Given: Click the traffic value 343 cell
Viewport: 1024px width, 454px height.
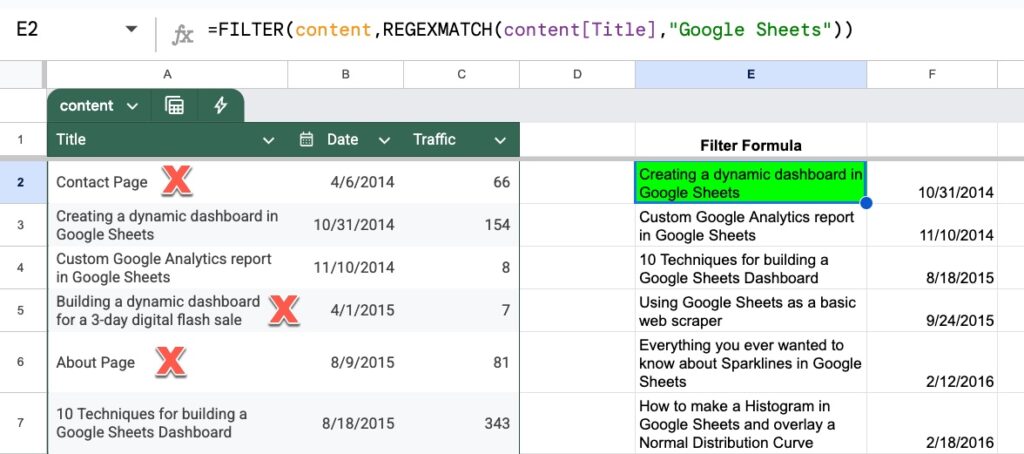Looking at the screenshot, I should click(497, 423).
